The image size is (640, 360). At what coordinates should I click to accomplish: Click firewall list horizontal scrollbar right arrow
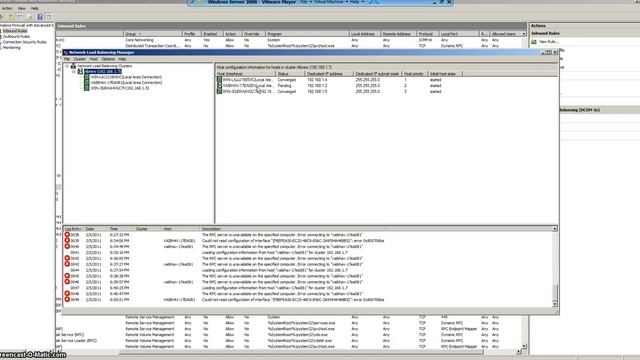(518, 351)
